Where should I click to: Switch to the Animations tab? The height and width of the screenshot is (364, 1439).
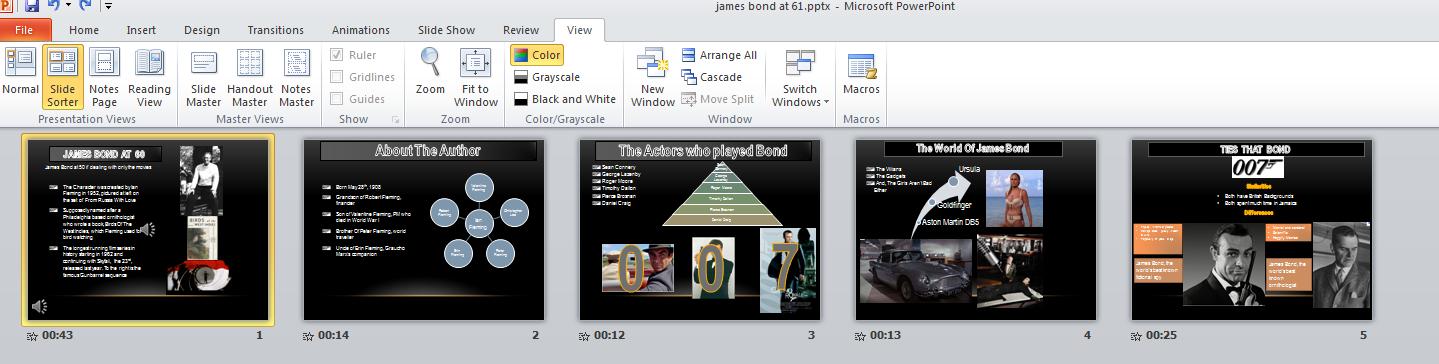[361, 30]
